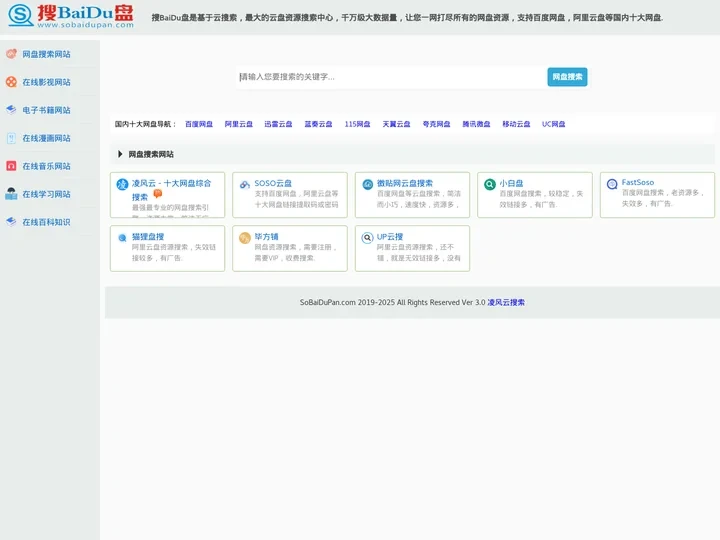Open 网盘搜索网站 in the sidebar
Screen dimensions: 720x540
coord(46,54)
